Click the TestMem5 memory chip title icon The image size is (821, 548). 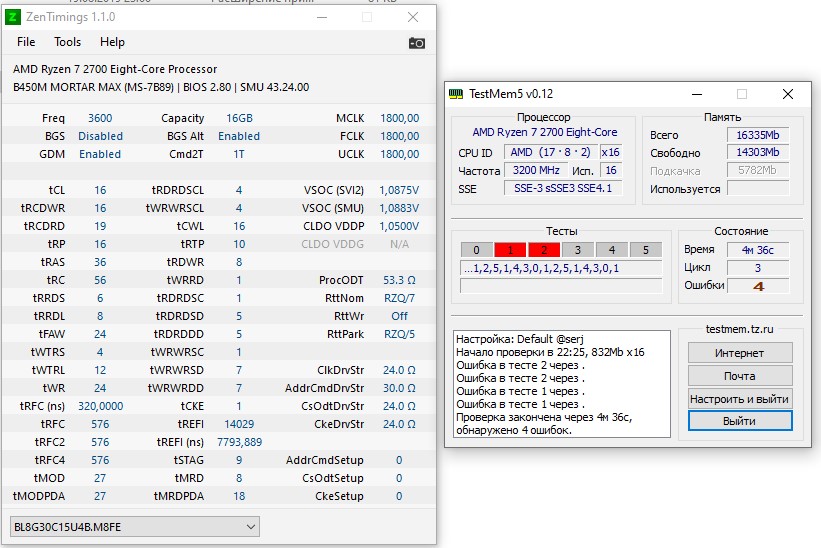(456, 94)
